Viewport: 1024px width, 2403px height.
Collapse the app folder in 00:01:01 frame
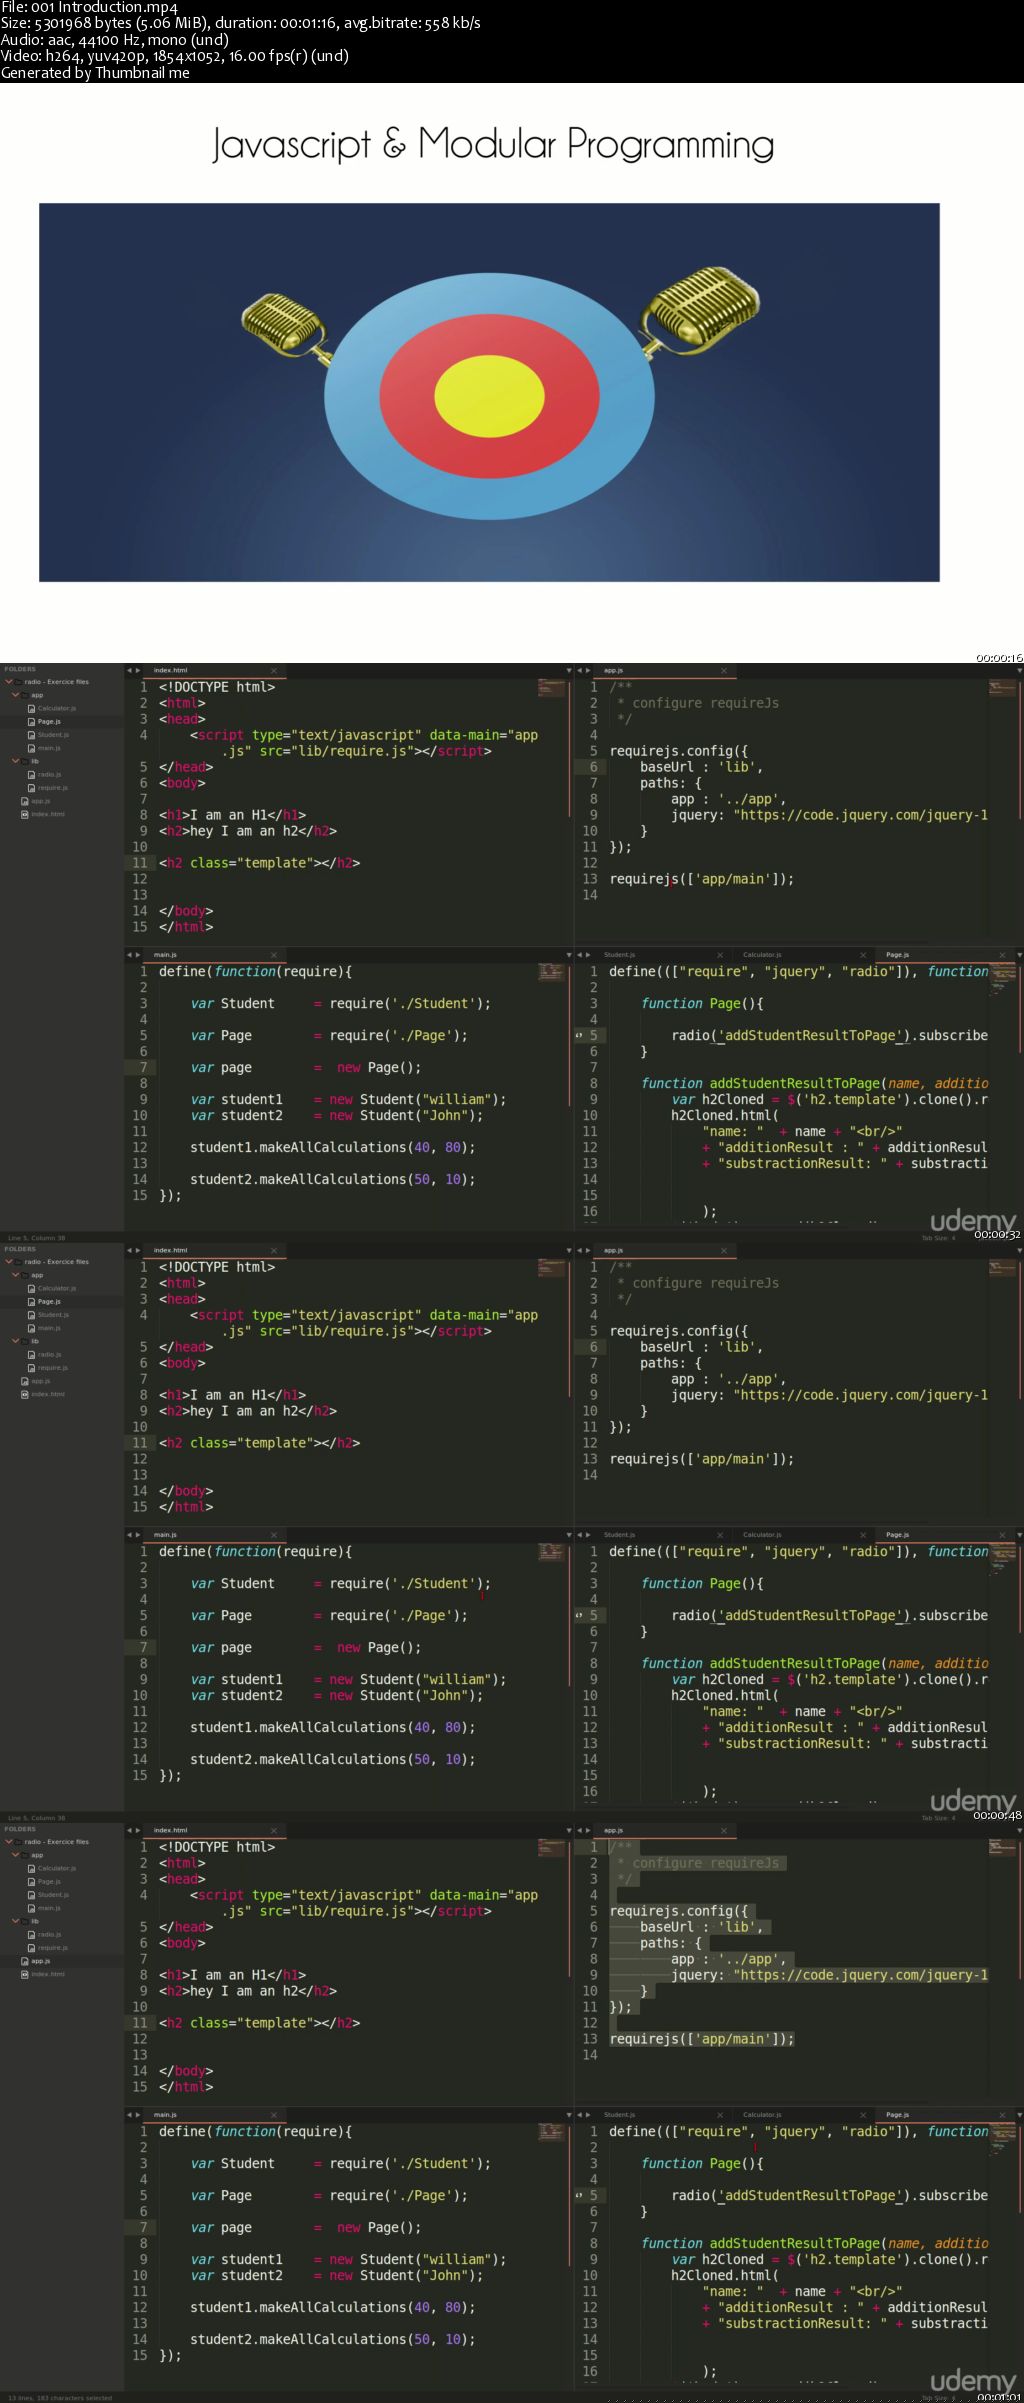point(16,1855)
